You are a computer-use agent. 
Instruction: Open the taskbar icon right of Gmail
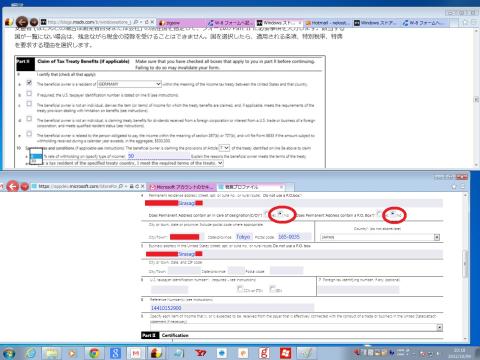coord(156,353)
